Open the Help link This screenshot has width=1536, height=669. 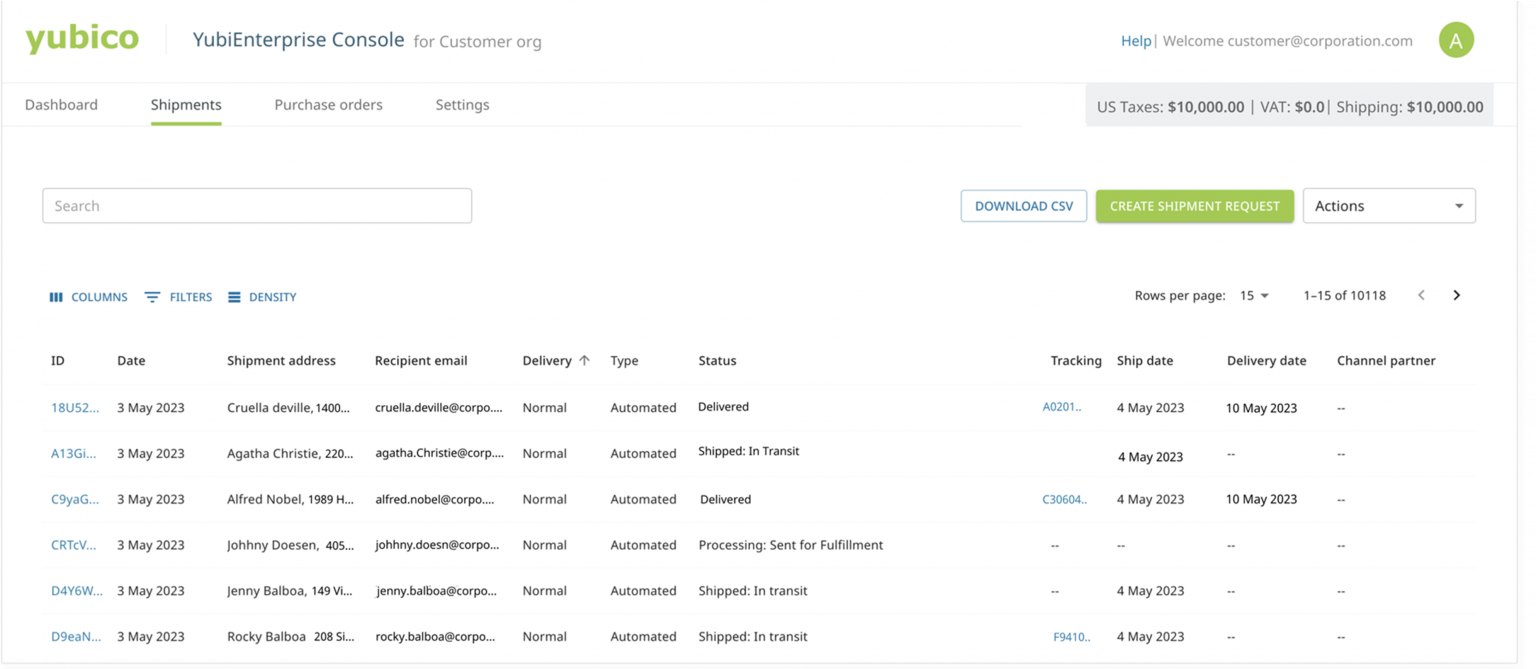pos(1136,41)
